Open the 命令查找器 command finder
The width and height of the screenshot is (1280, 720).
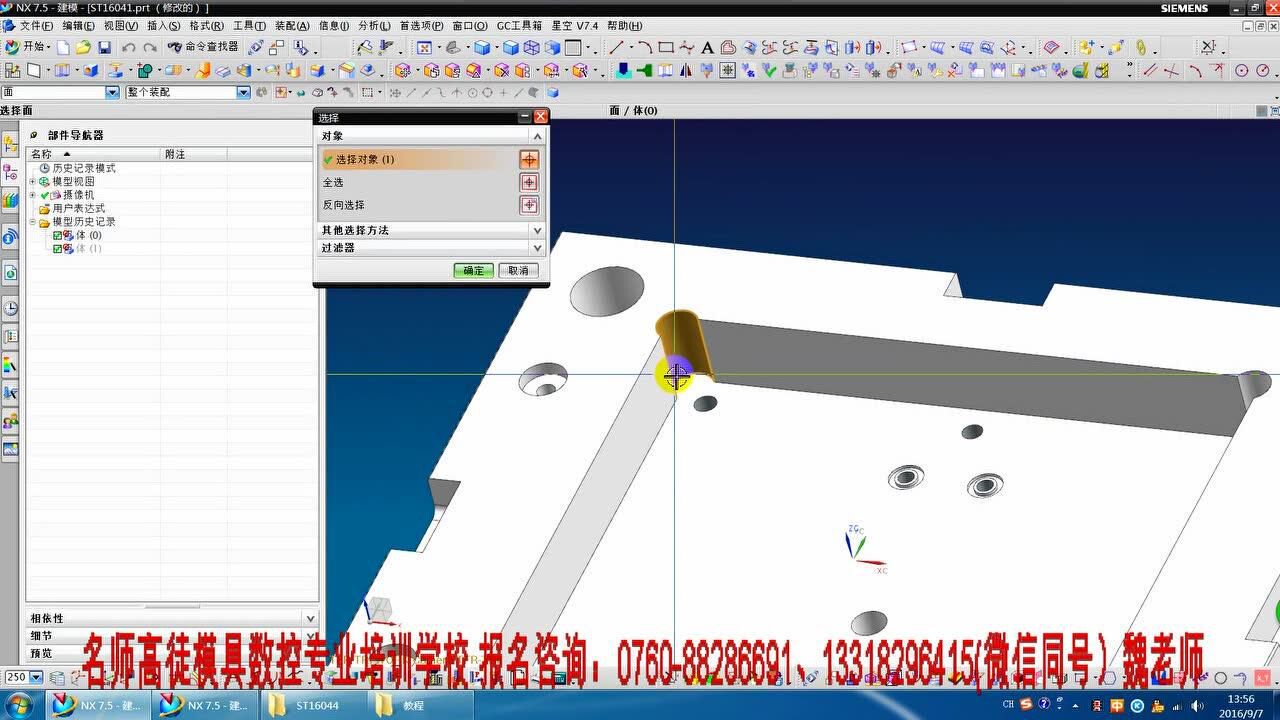(x=204, y=47)
